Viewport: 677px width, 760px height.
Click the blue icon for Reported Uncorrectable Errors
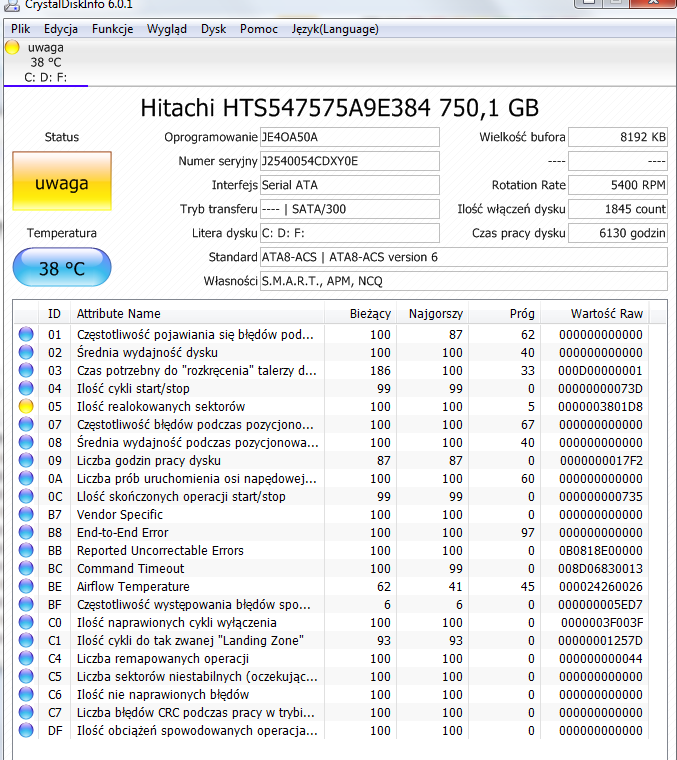26,550
